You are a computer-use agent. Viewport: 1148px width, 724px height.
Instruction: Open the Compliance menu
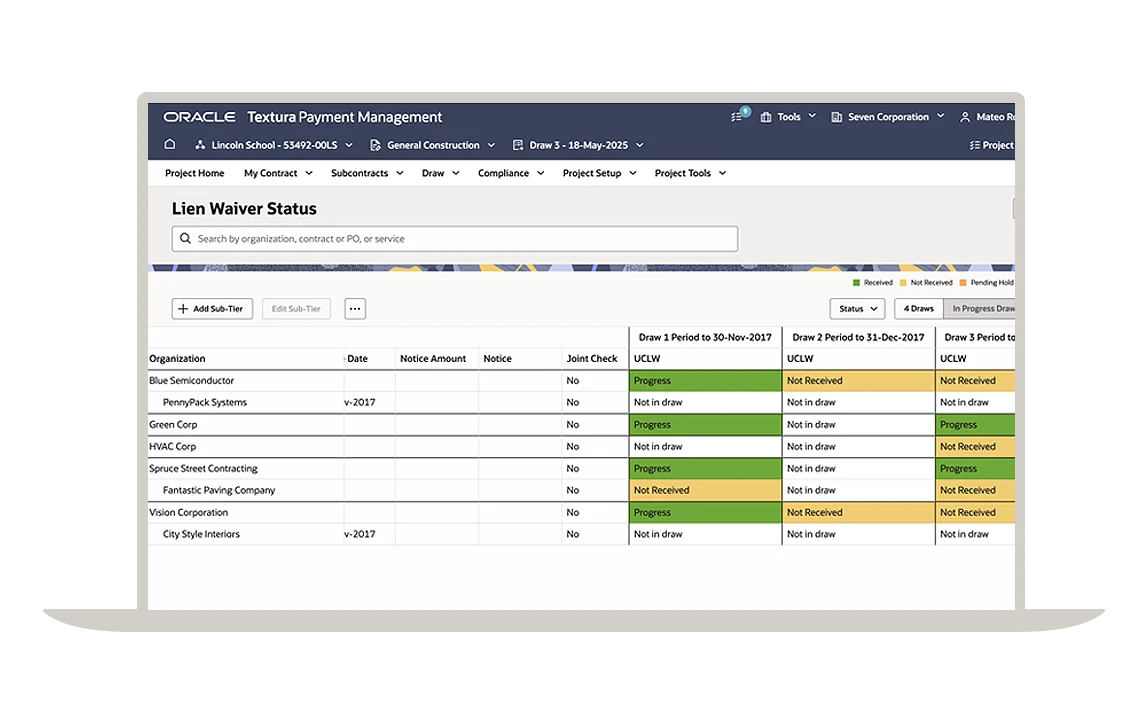[510, 173]
